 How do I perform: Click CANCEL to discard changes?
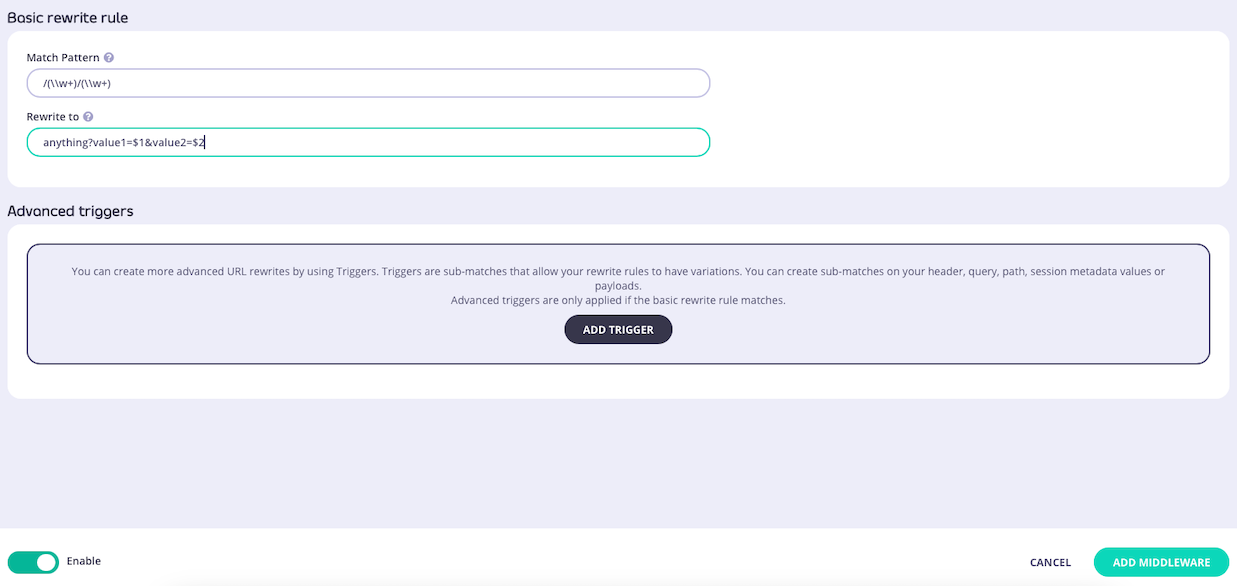point(1049,562)
